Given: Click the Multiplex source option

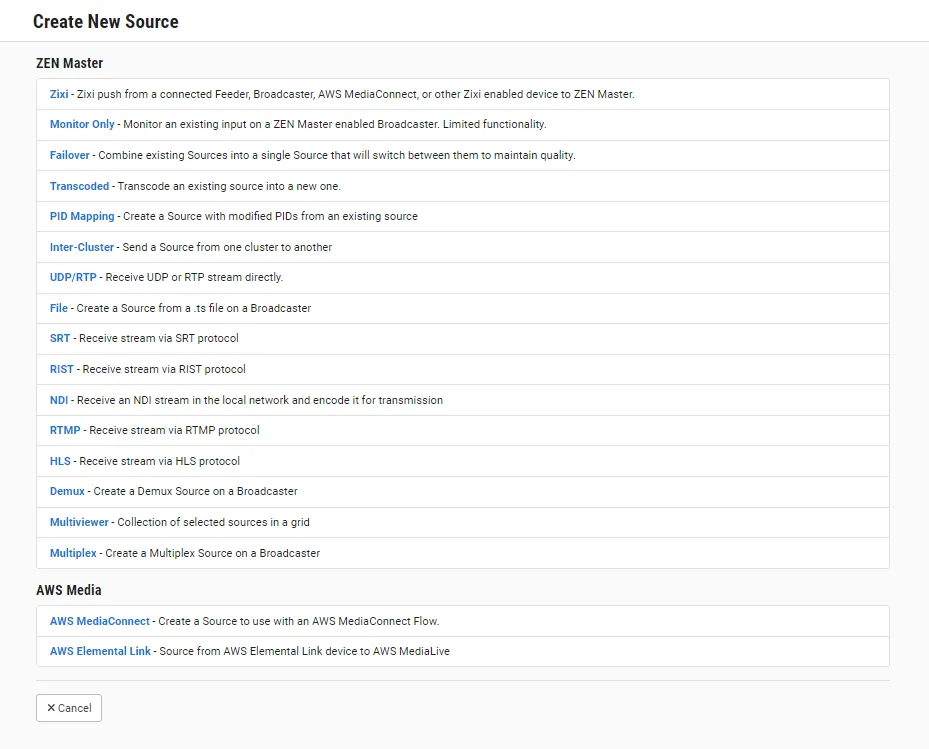Looking at the screenshot, I should pyautogui.click(x=73, y=553).
